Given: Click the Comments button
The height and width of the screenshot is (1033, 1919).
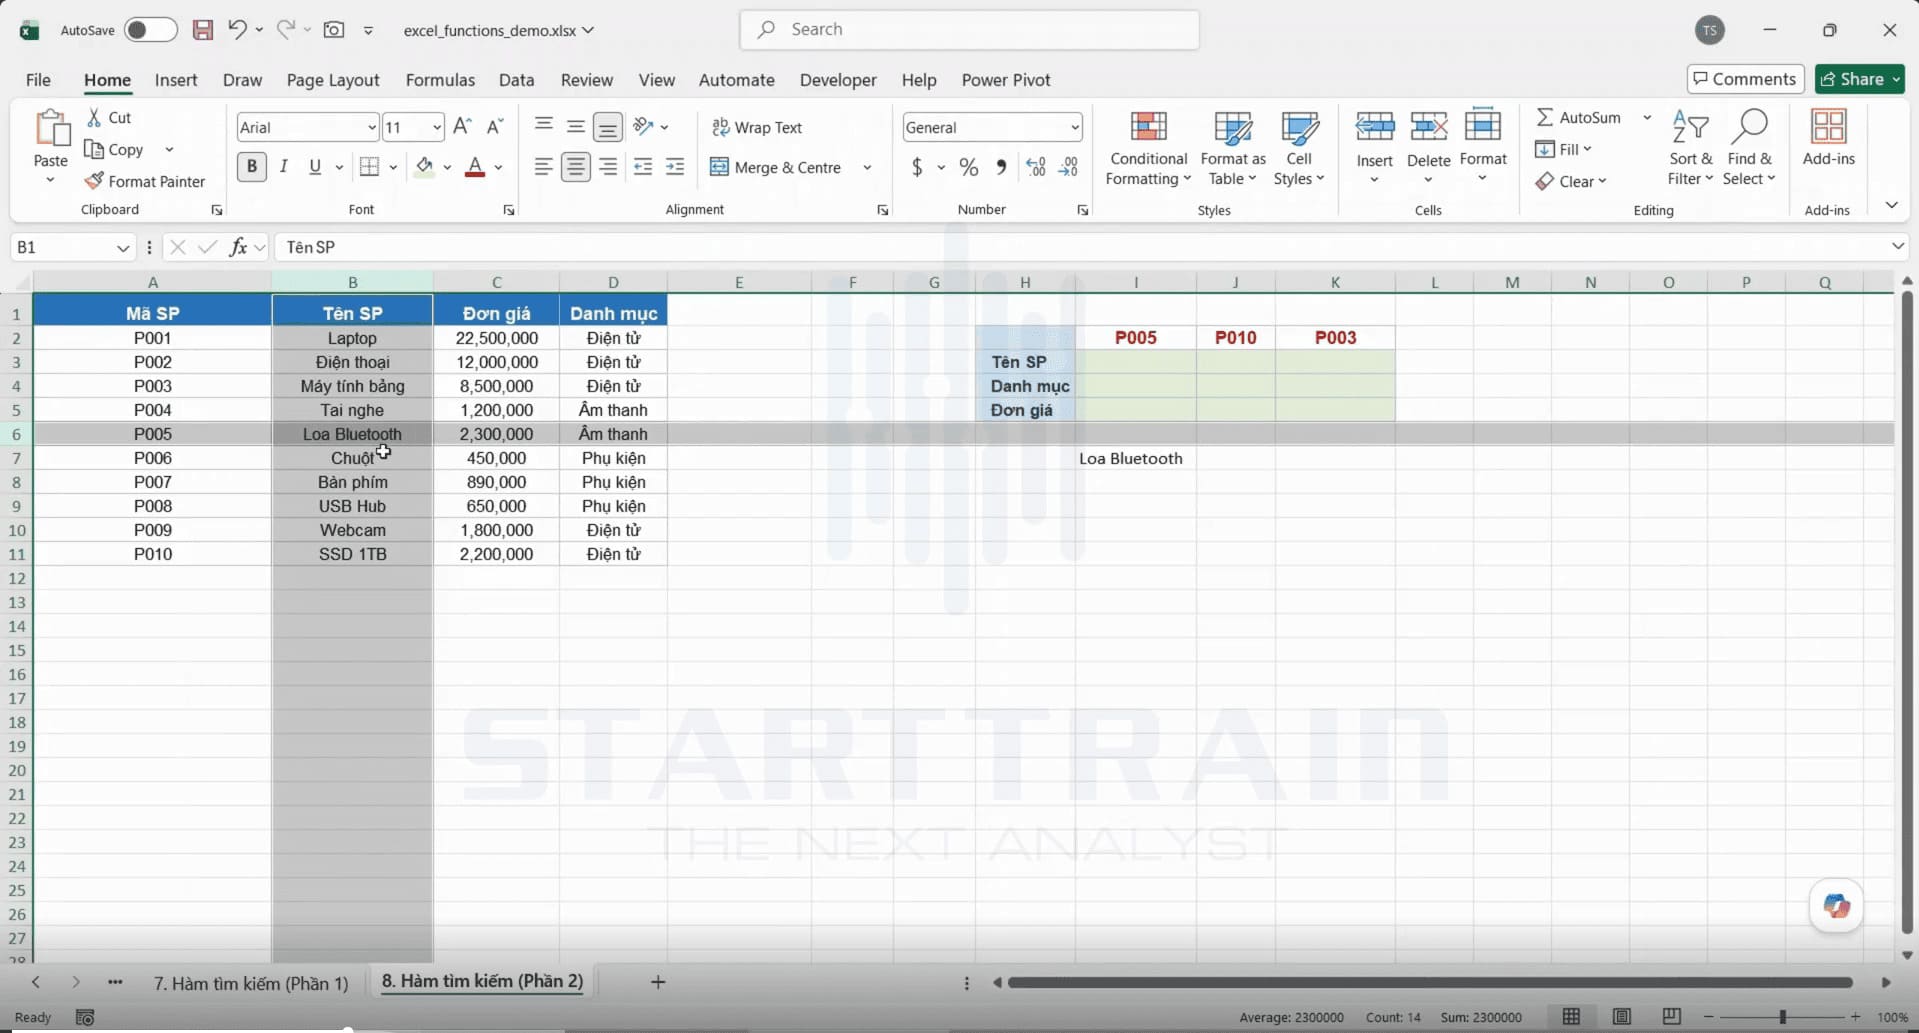Looking at the screenshot, I should coord(1745,79).
